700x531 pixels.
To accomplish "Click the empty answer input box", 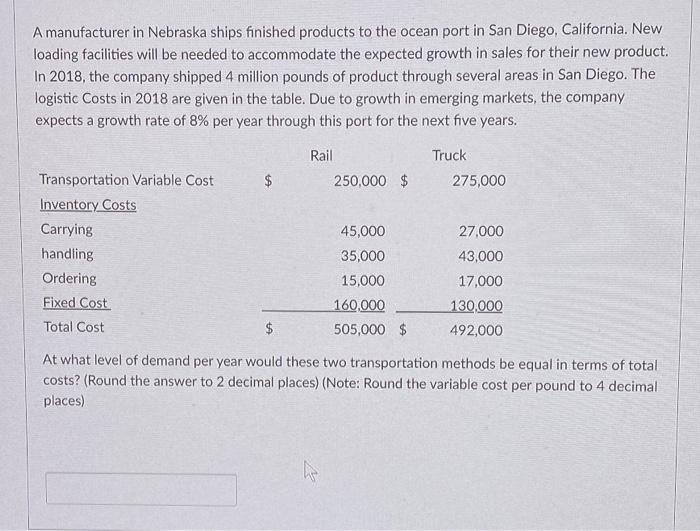I will point(141,490).
